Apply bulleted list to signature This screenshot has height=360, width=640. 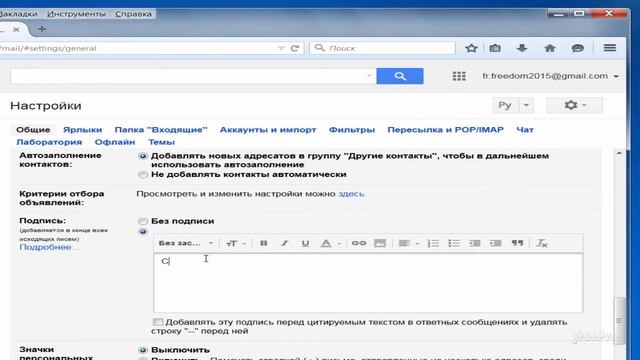tap(454, 243)
